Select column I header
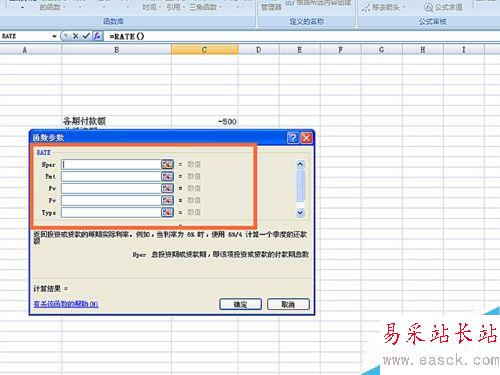 [x=464, y=50]
